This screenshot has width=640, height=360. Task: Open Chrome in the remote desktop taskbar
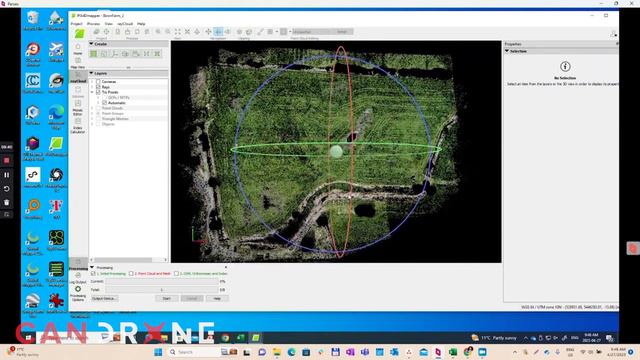pos(225,338)
